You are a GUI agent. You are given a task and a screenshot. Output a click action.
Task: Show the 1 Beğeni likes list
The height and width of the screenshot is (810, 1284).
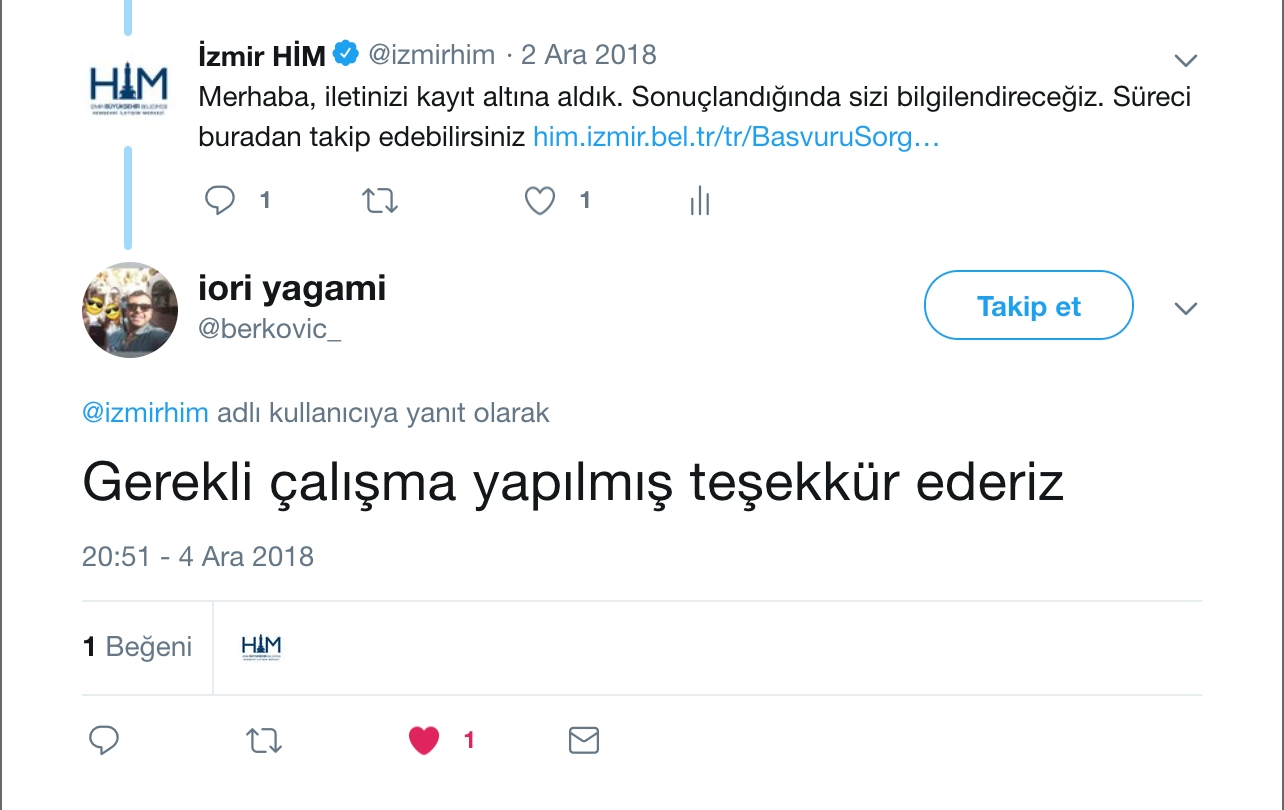pos(137,647)
